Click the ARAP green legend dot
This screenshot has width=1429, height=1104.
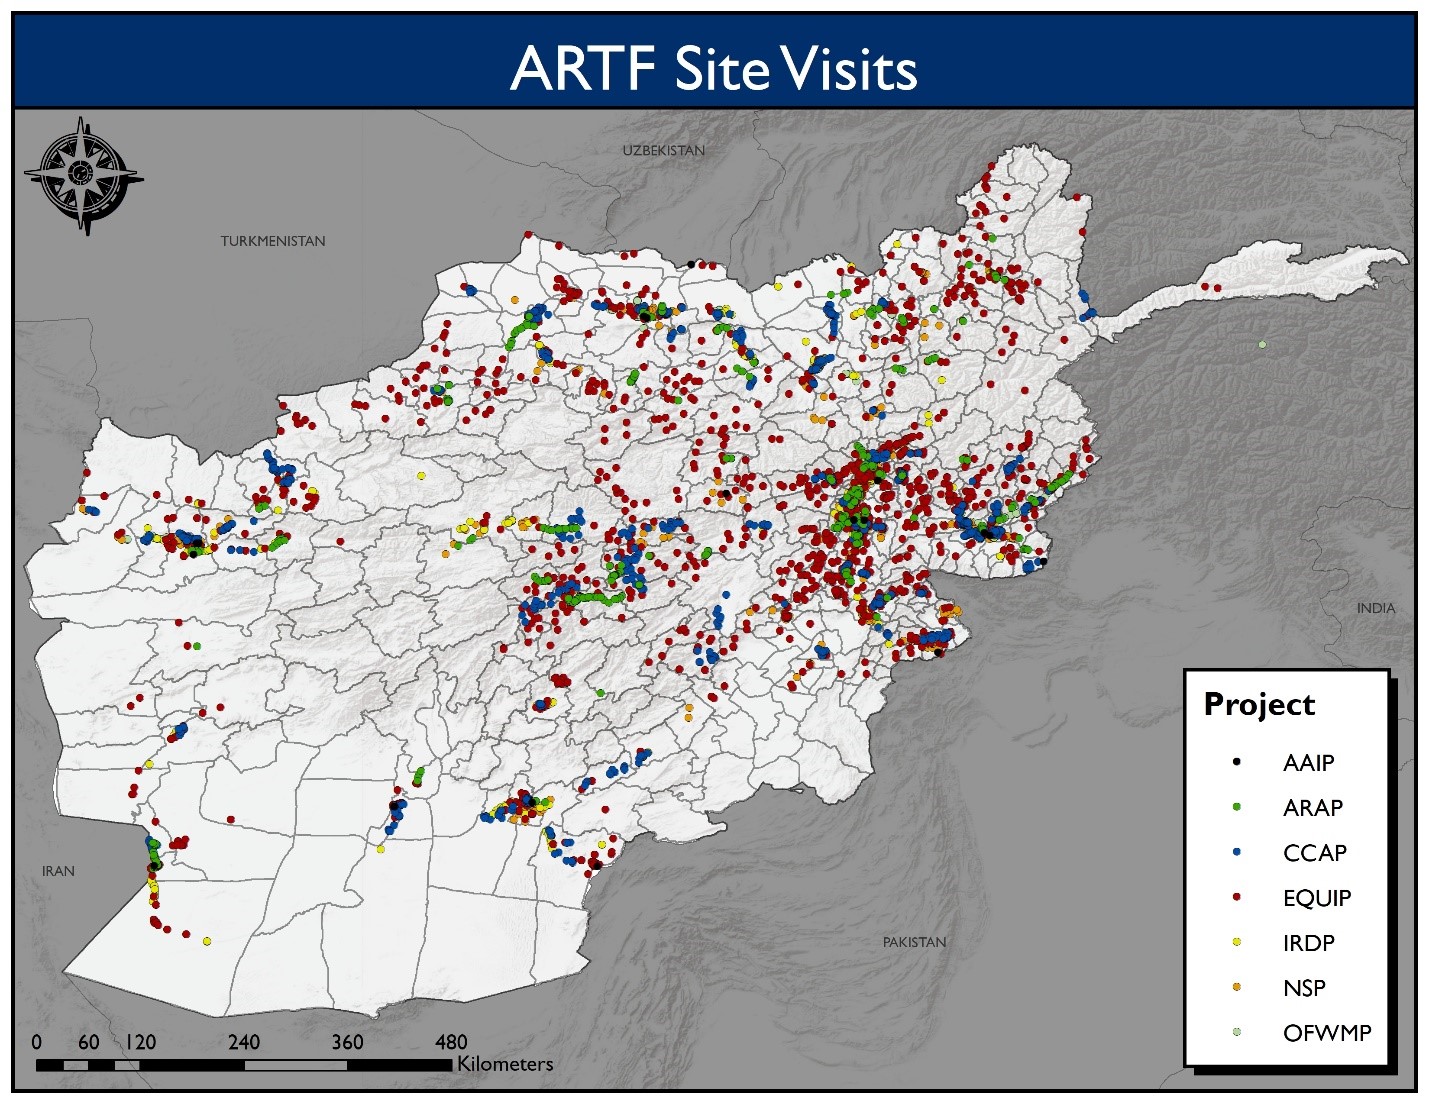point(1237,807)
